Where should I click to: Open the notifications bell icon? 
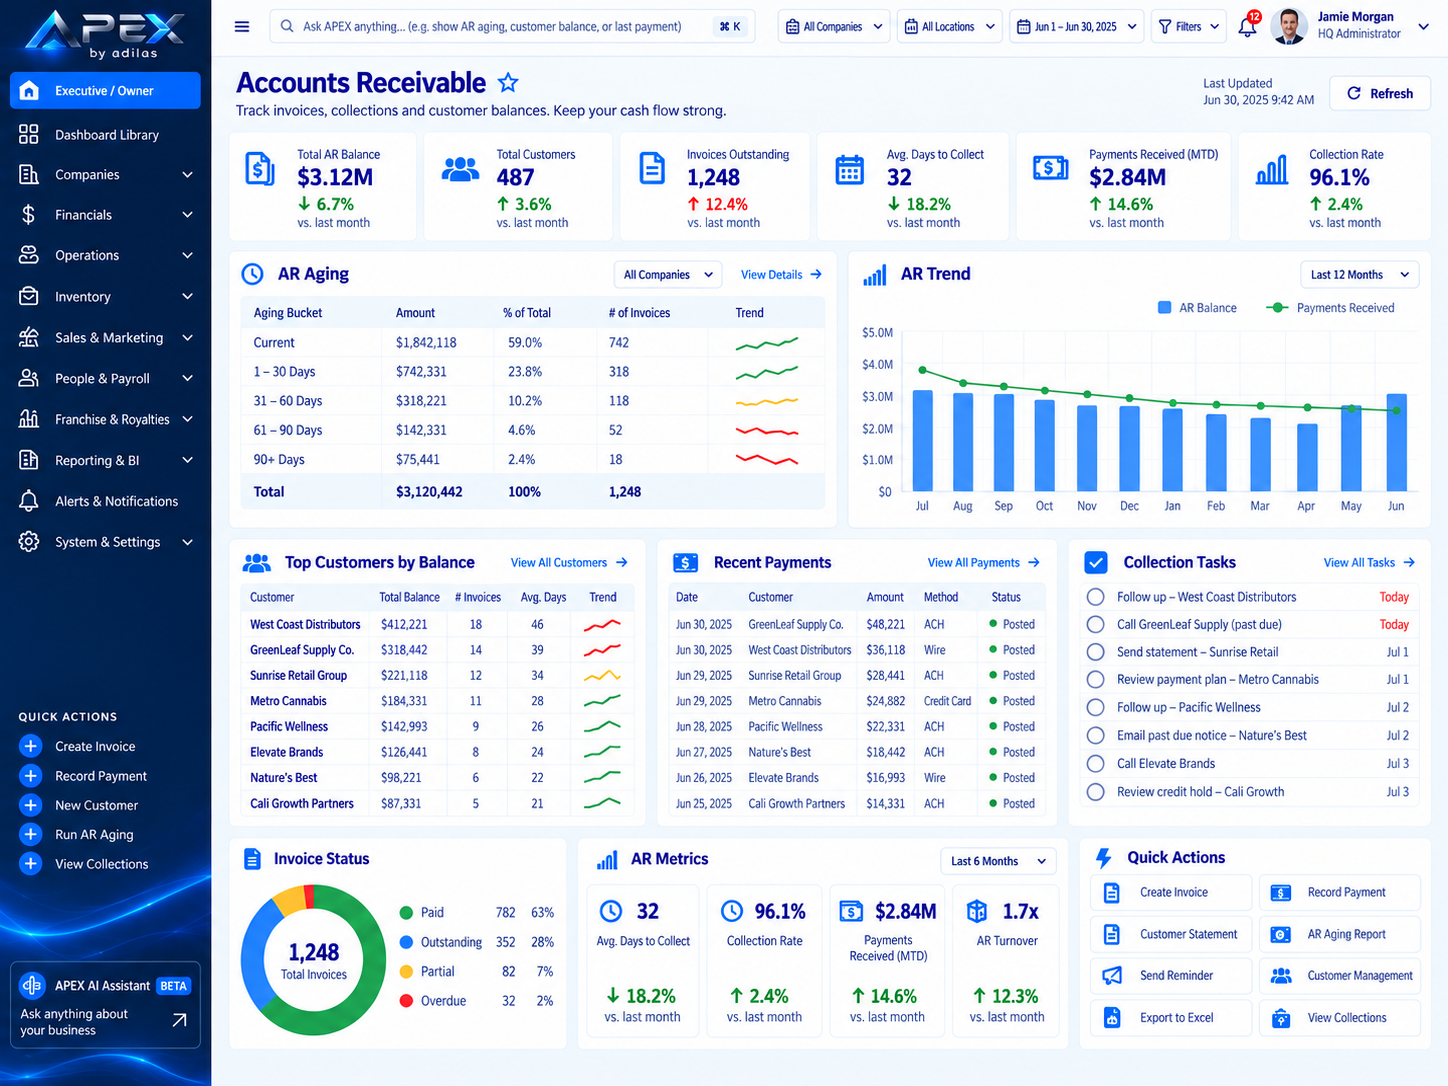point(1247,27)
